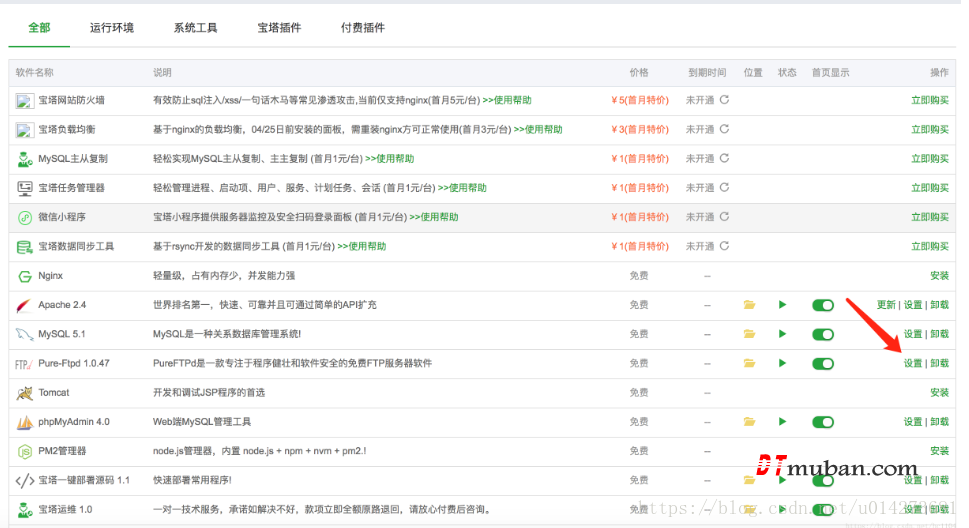Viewport: 969px width, 528px height.
Task: Click the MySQL 5.1 green play status icon
Action: (783, 334)
